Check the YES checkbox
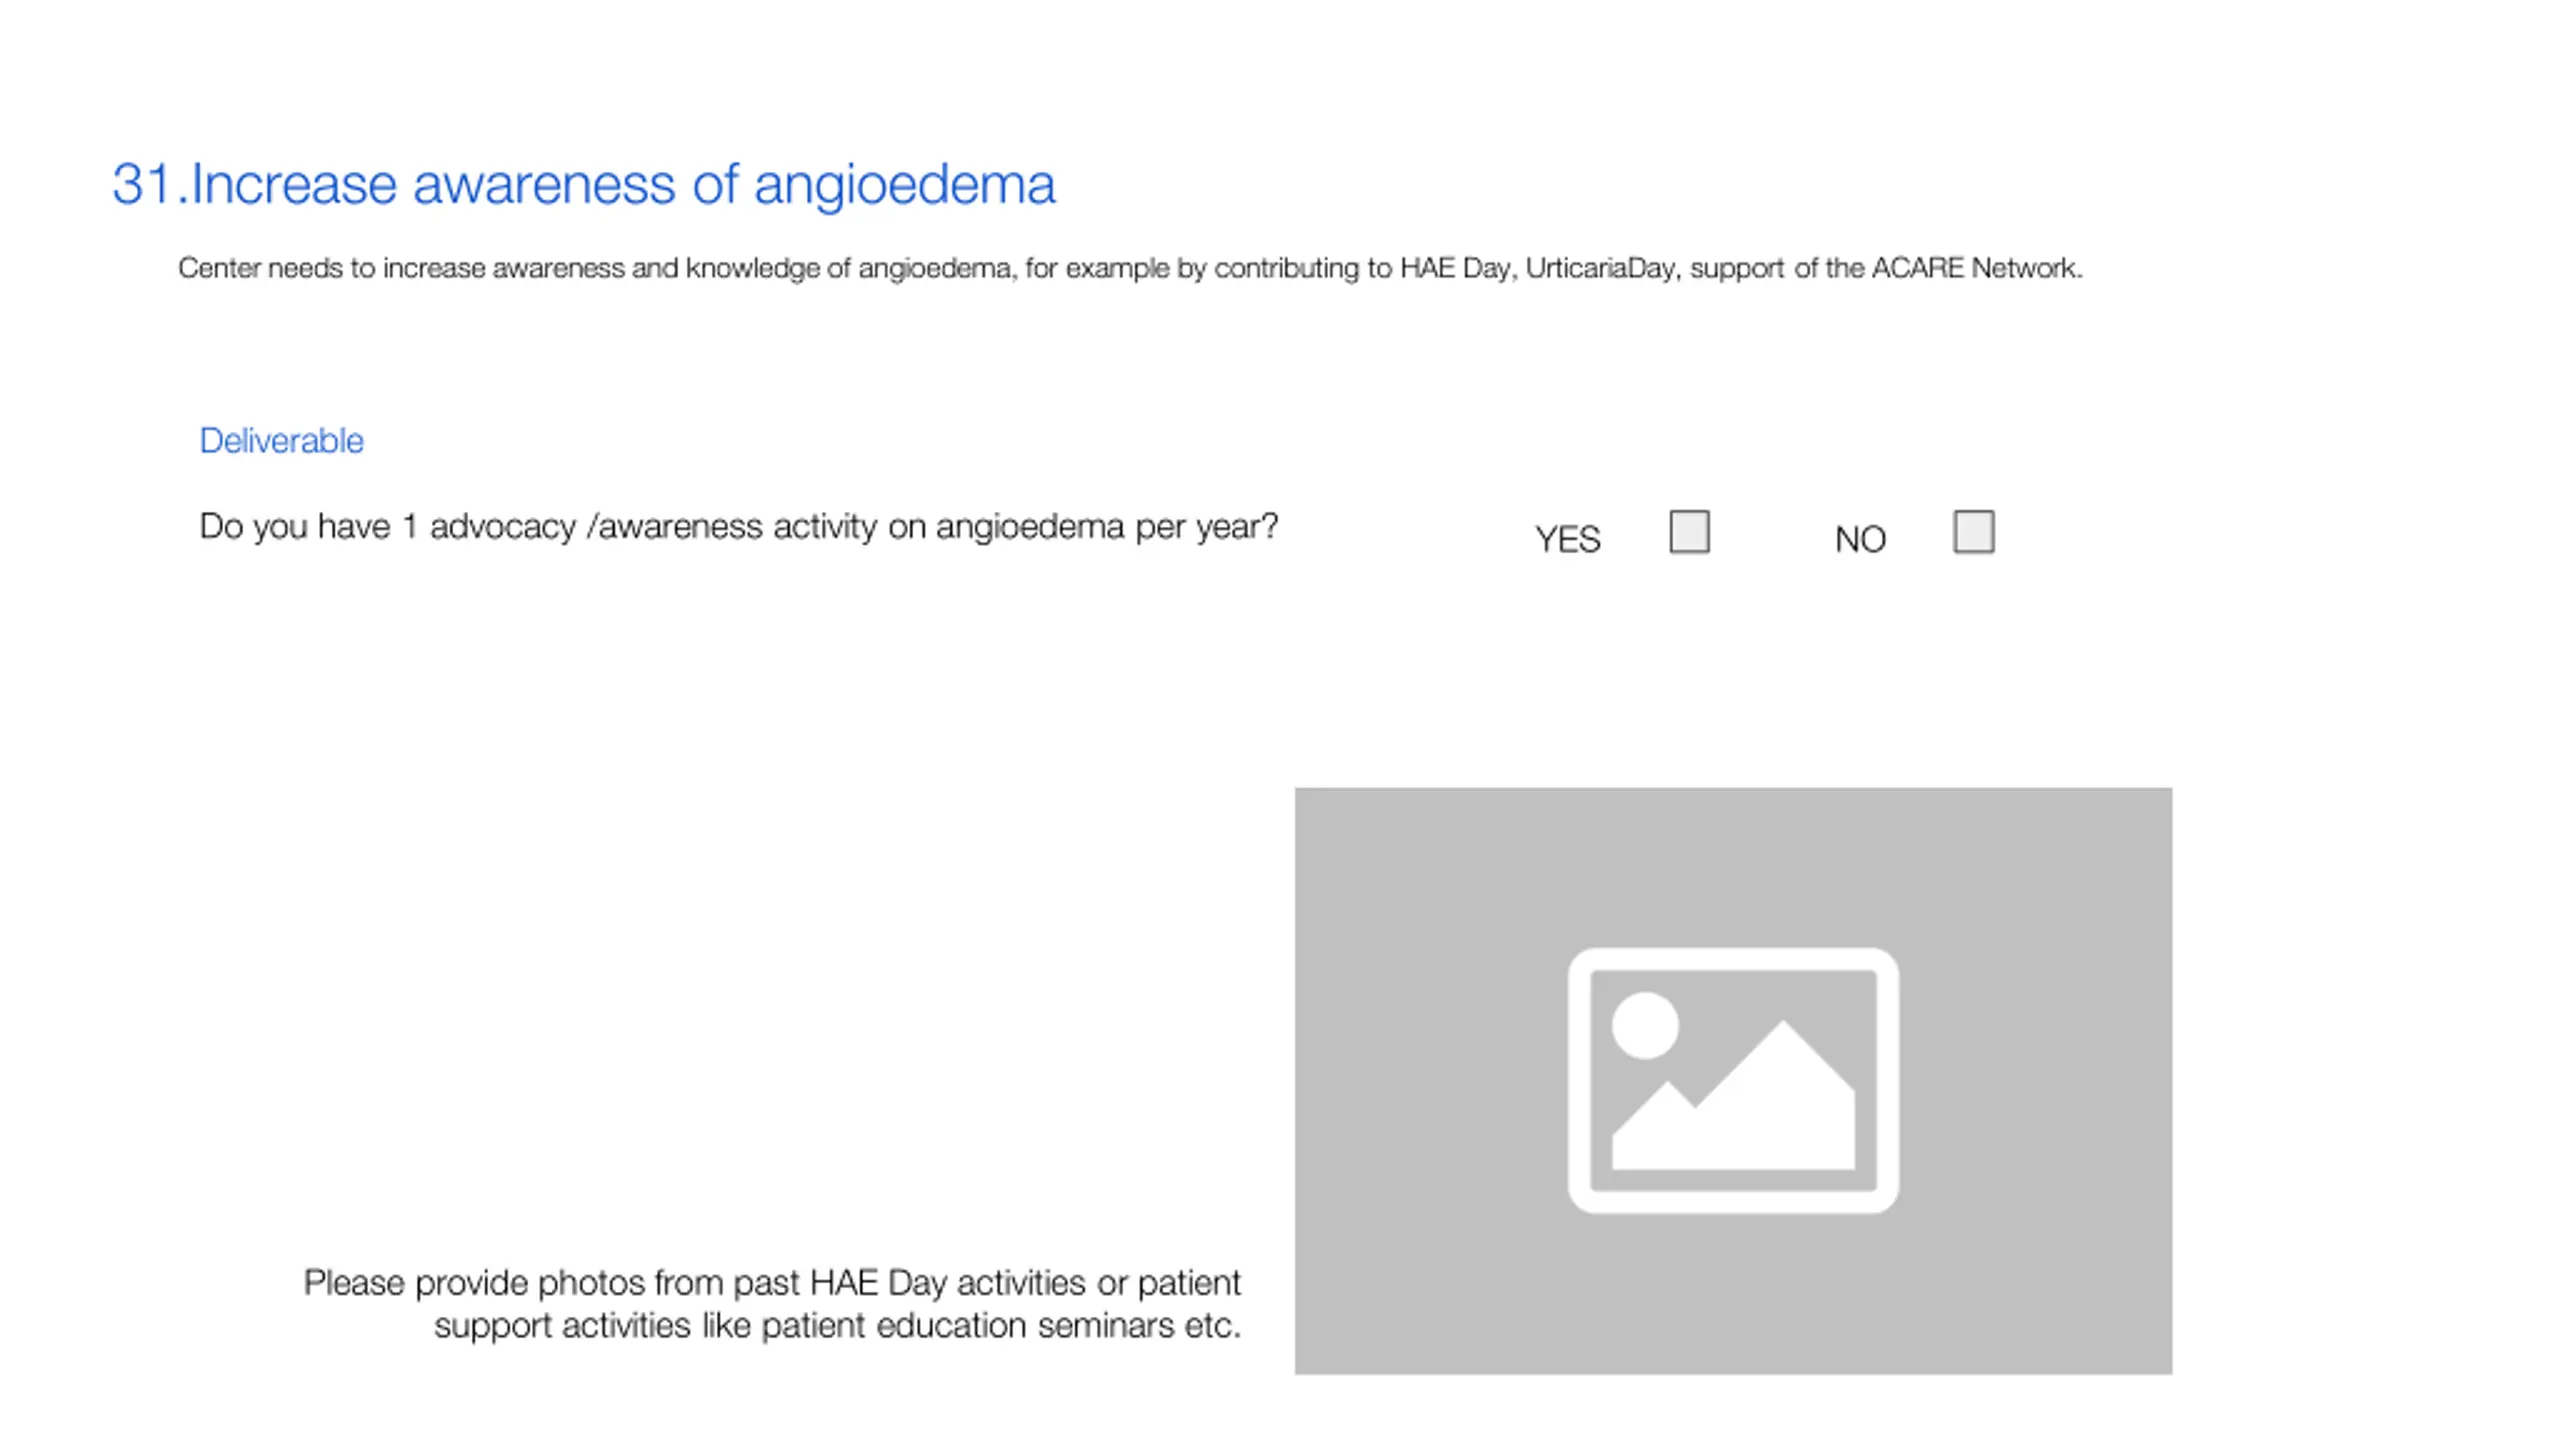 [1689, 531]
